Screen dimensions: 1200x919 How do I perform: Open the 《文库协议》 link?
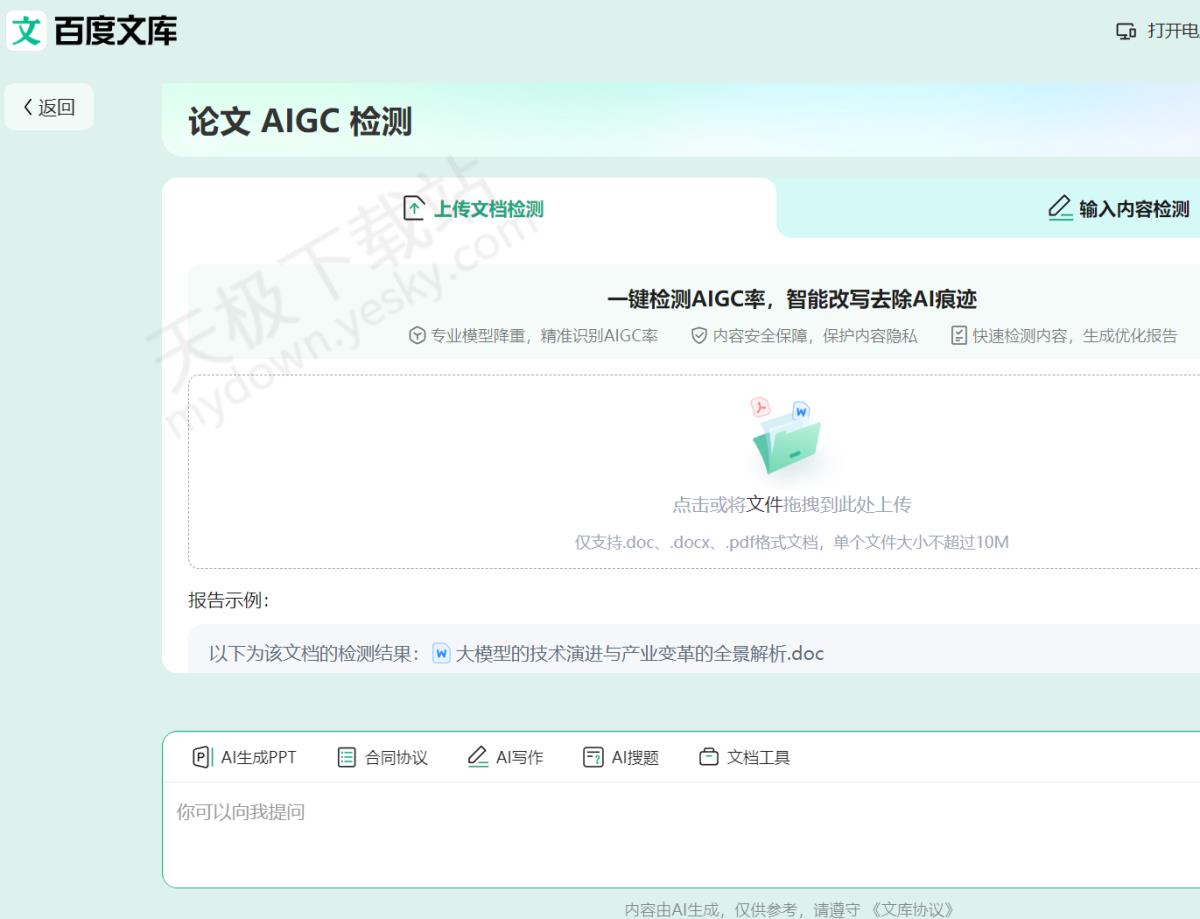[x=913, y=909]
